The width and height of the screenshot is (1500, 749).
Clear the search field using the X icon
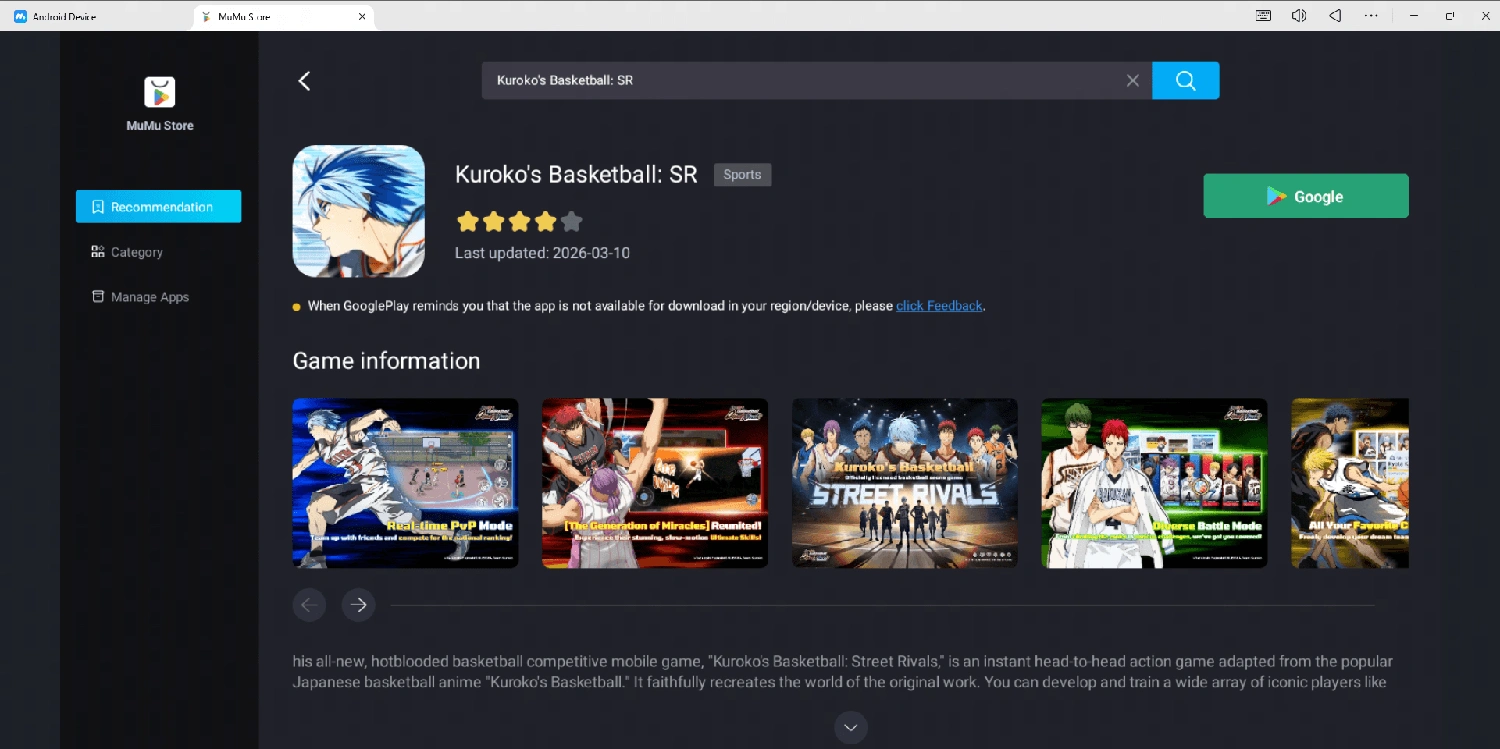tap(1132, 80)
